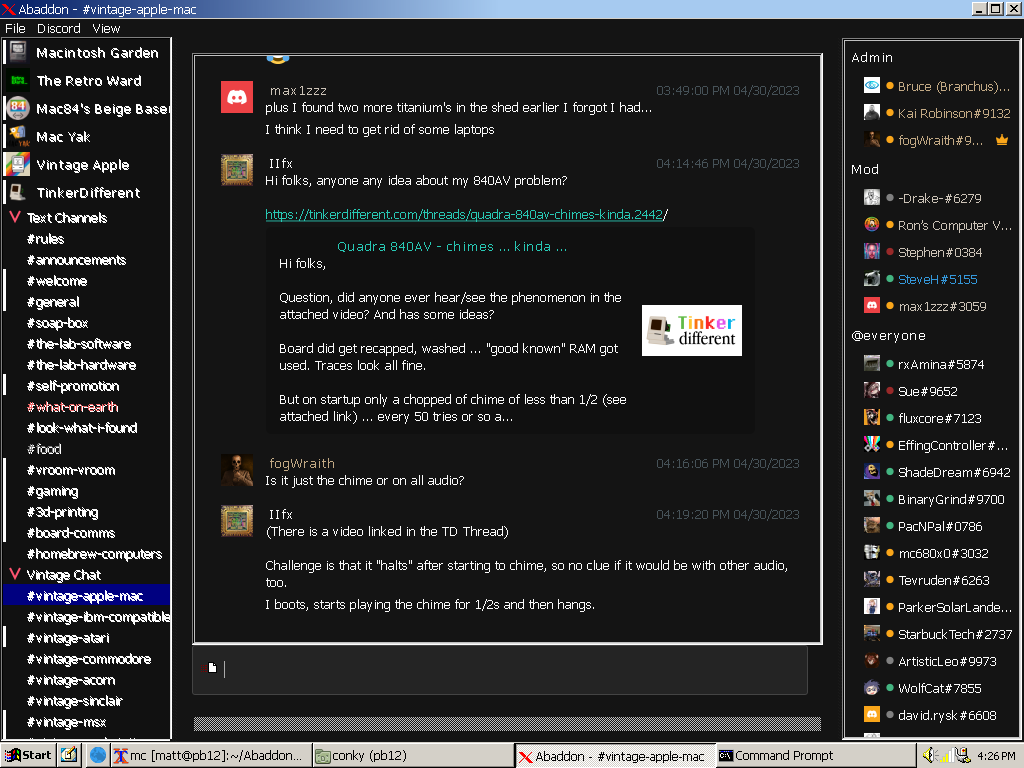The image size is (1024, 768).
Task: Click the volume icon in system tray
Action: (x=929, y=756)
